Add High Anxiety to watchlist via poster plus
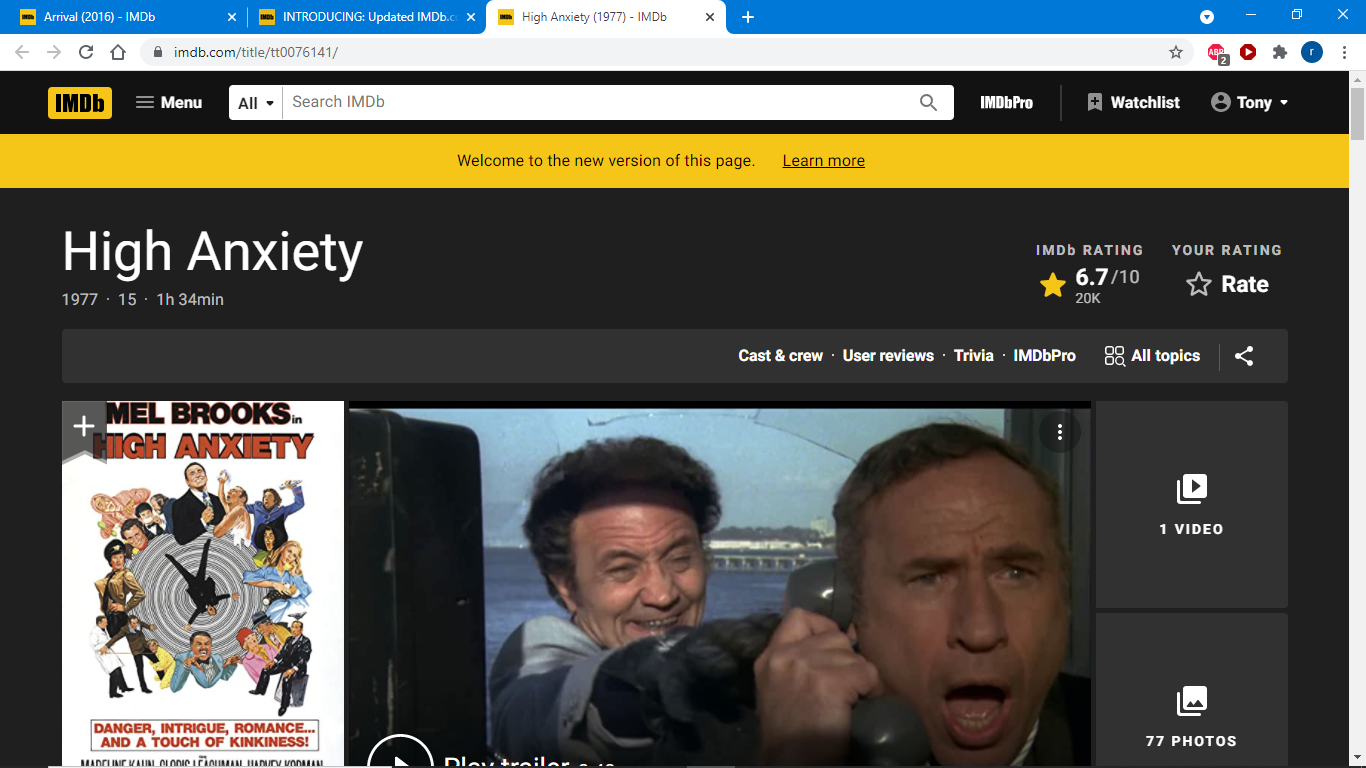 (x=84, y=427)
